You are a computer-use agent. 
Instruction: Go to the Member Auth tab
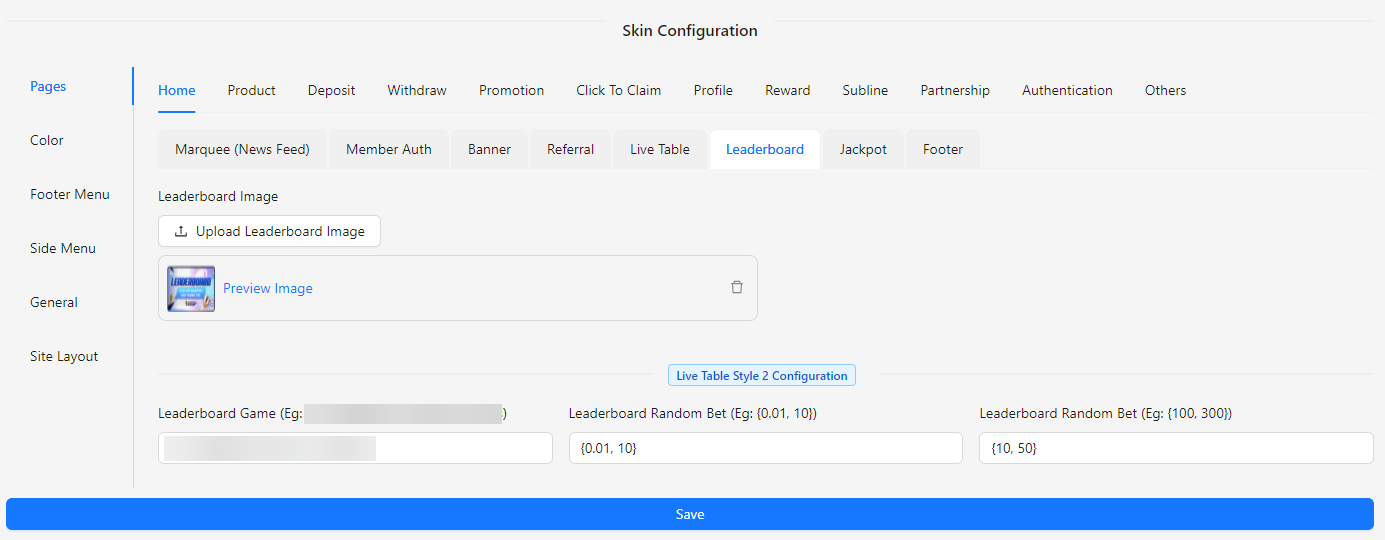389,149
